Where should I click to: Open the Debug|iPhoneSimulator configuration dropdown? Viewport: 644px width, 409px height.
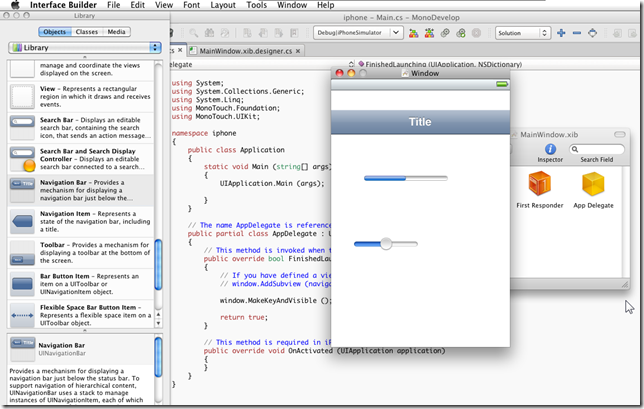pyautogui.click(x=358, y=32)
